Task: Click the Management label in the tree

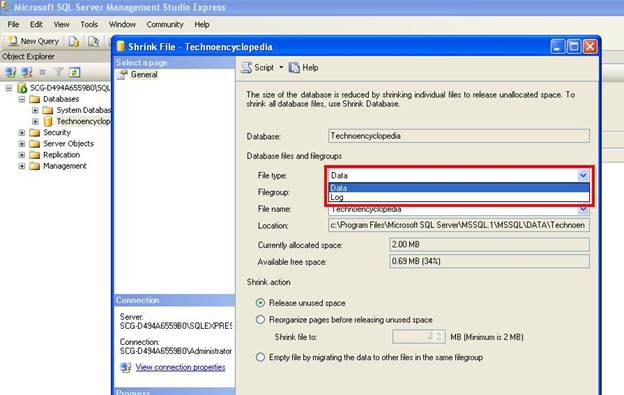Action: [x=65, y=166]
